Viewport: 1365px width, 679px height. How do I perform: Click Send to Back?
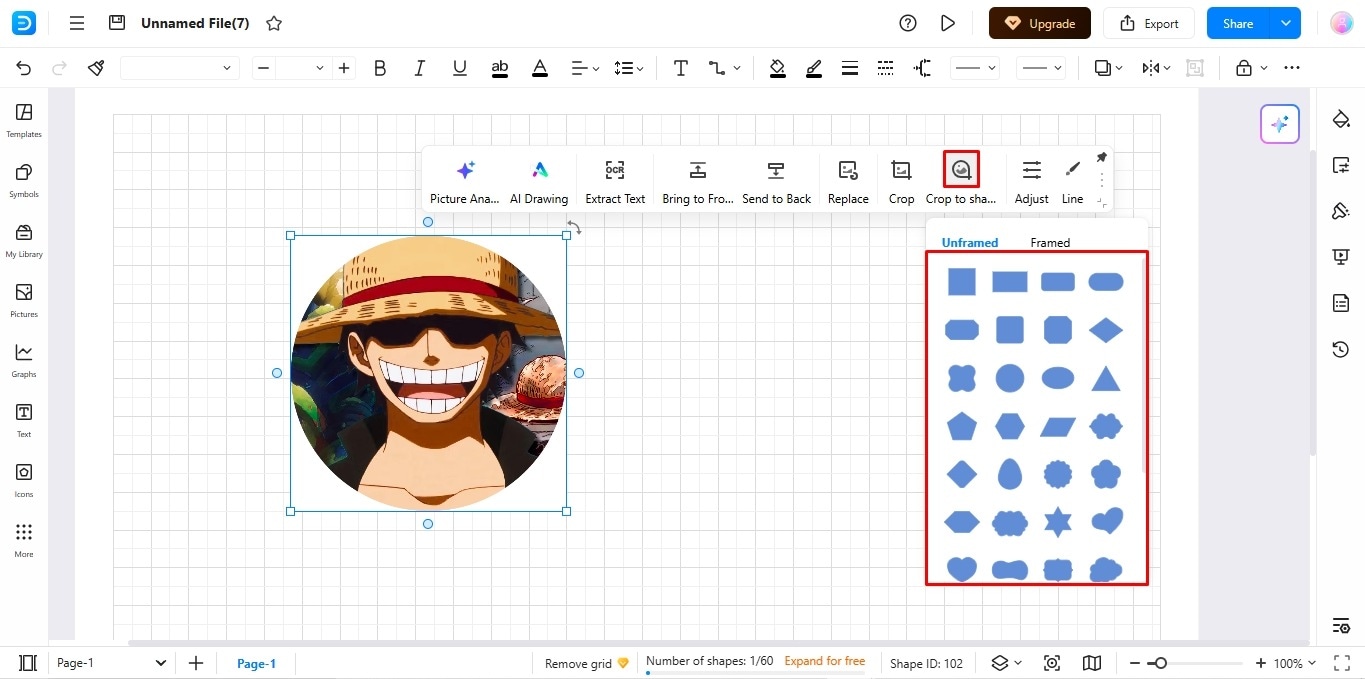pos(776,181)
